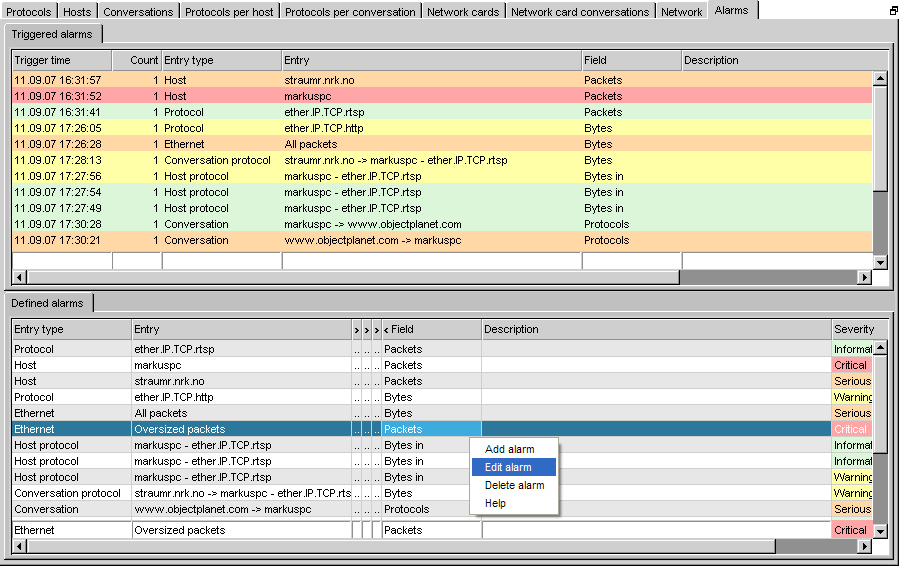Click highlighted Oversized packets alarm row
Screen dimensions: 899x566
(x=442, y=430)
